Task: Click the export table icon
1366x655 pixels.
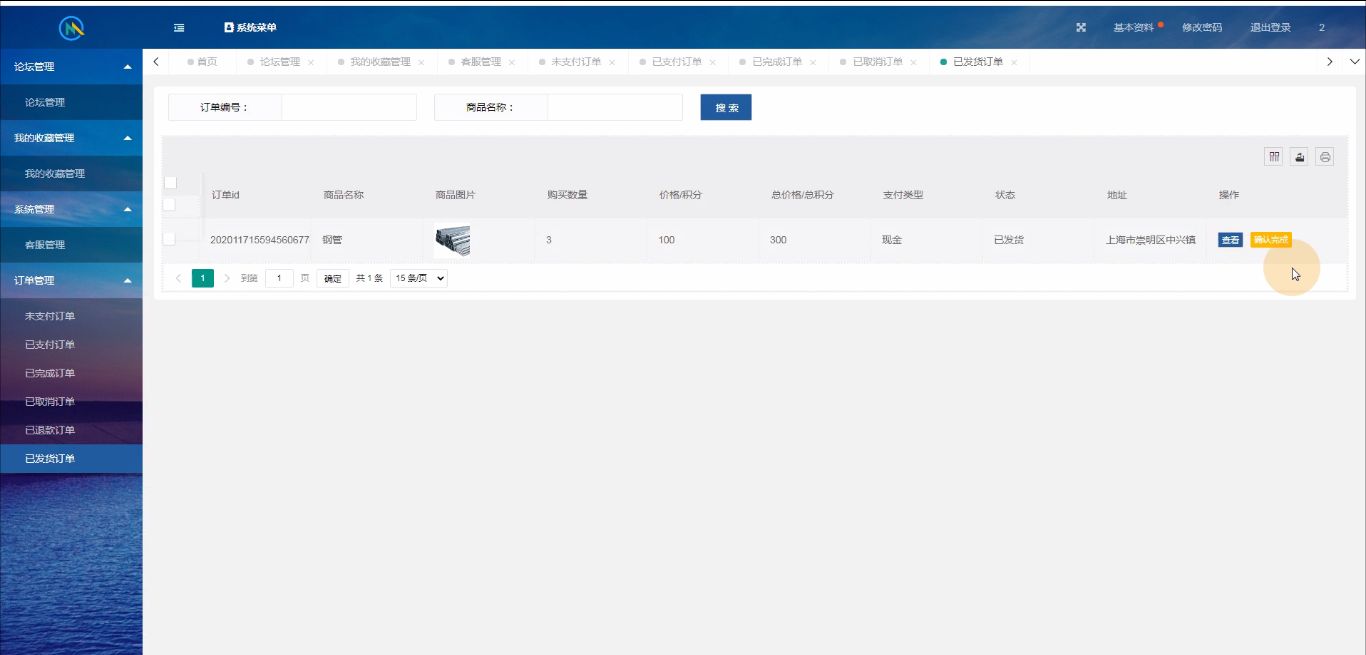Action: coord(1299,156)
